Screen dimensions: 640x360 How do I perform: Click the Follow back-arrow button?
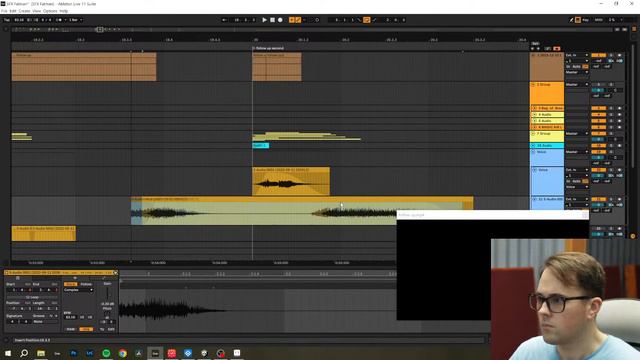pyautogui.click(x=224, y=20)
